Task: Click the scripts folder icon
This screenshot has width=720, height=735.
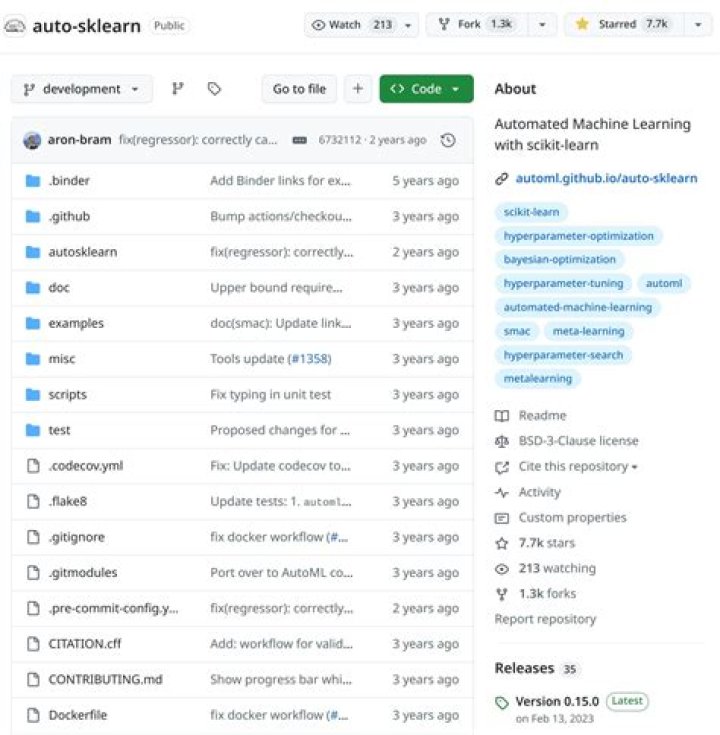Action: 33,394
